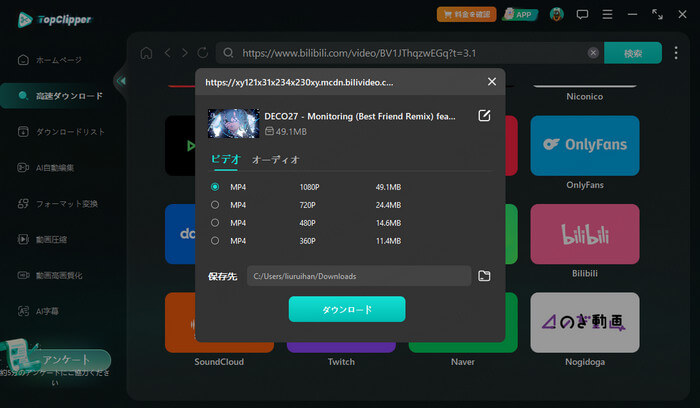
Task: Go back with the left arrow
Action: pos(168,53)
